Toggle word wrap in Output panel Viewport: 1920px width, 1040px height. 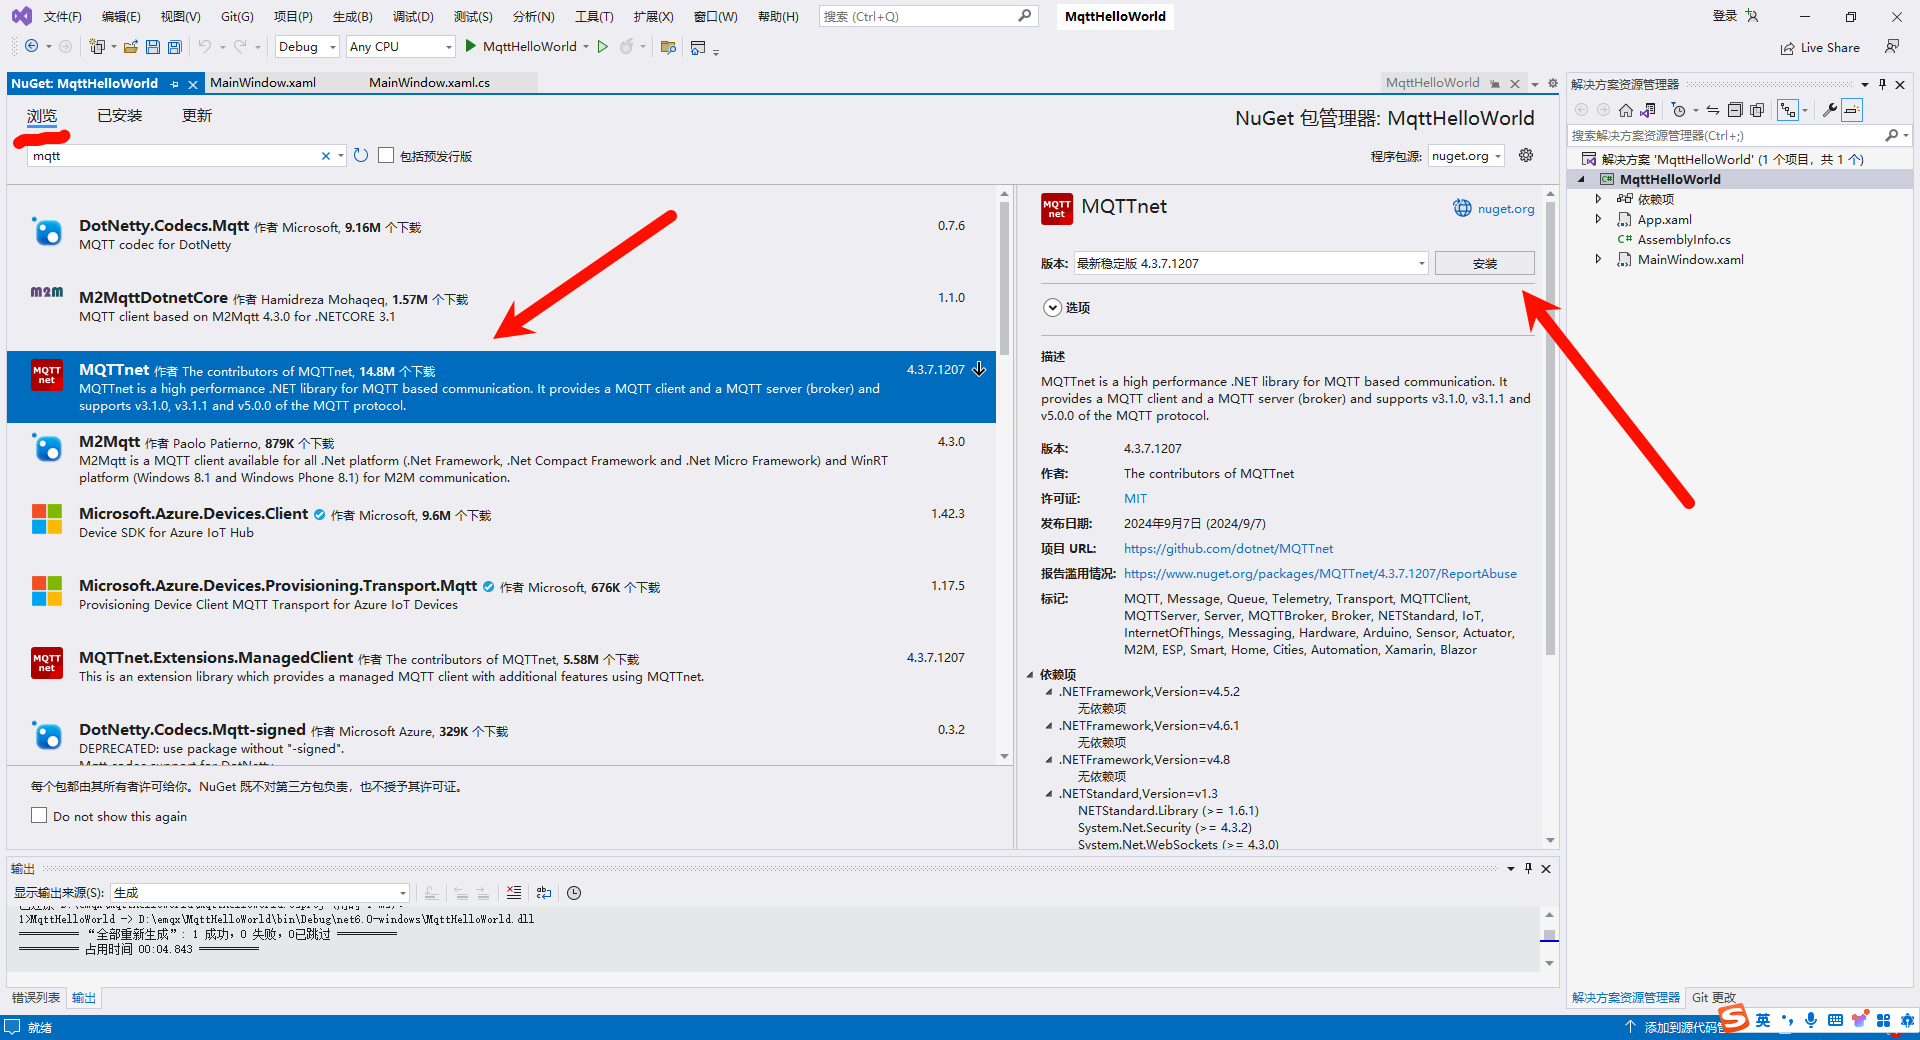(x=544, y=893)
